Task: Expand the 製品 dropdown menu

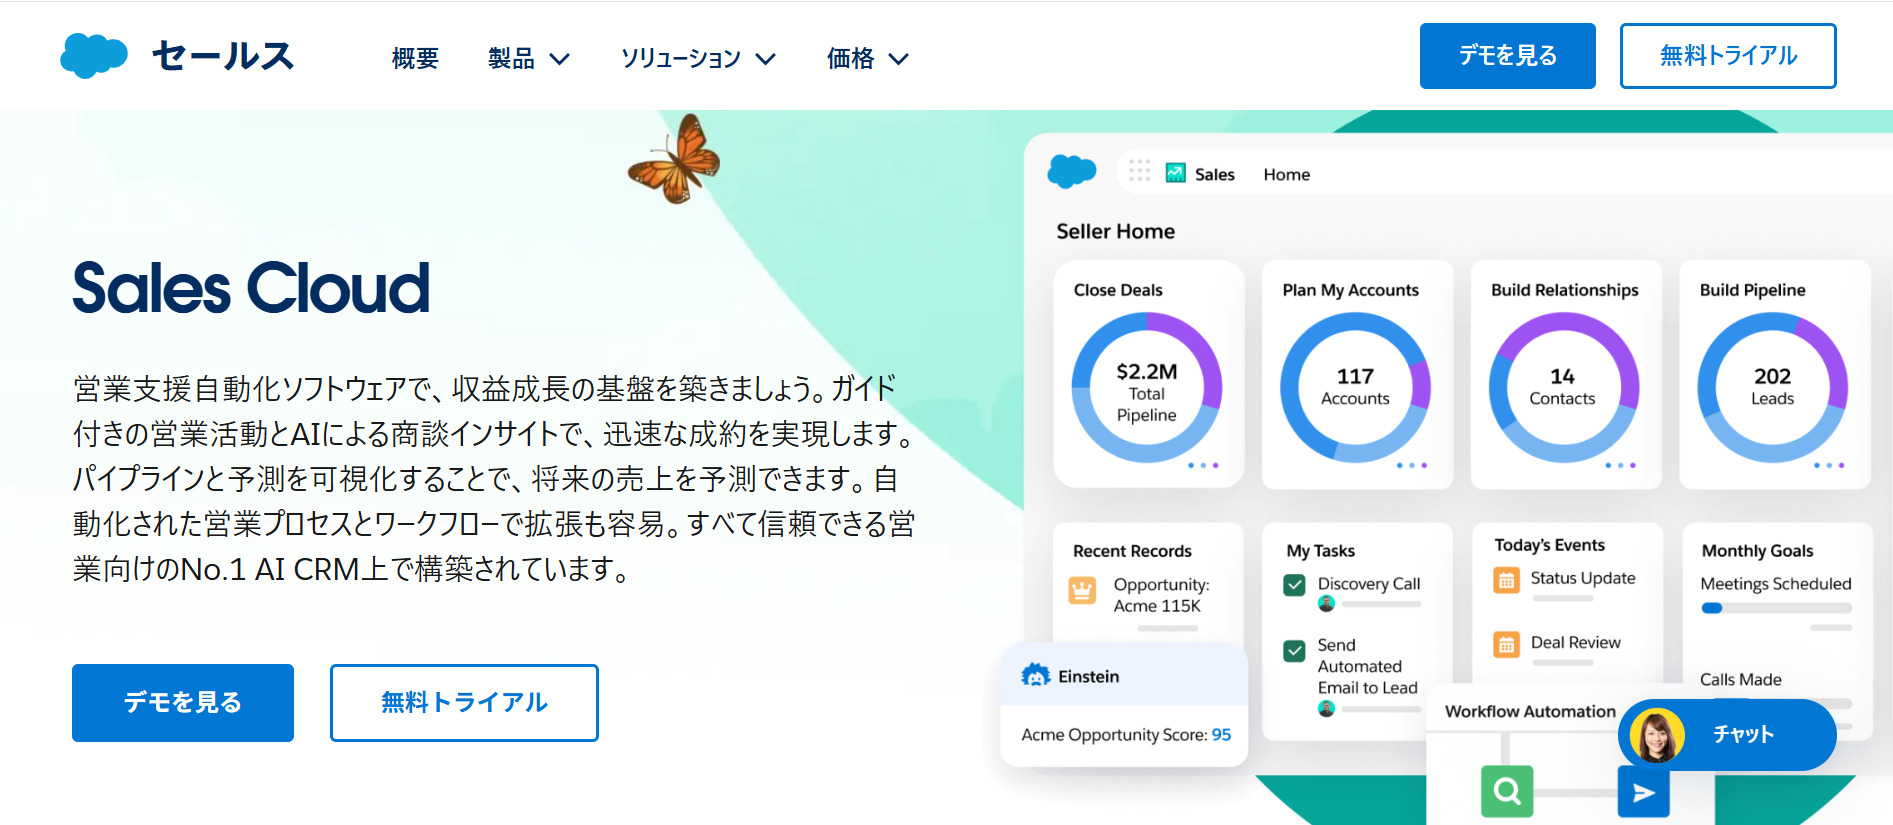Action: 529,59
